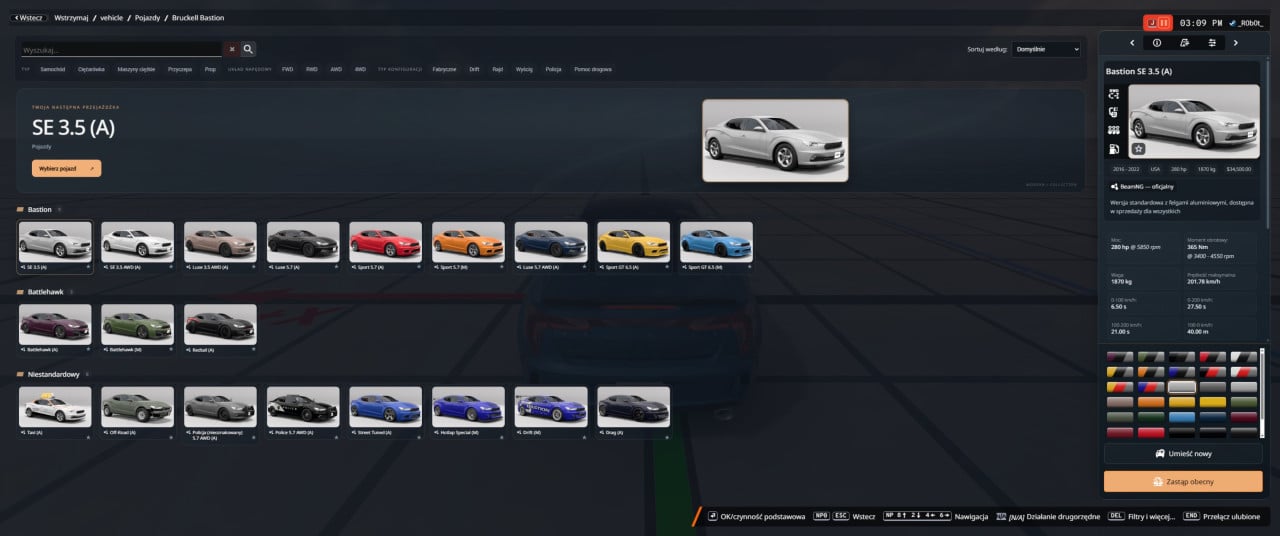This screenshot has width=1280, height=536.
Task: Click the Bastion group folder icon
Action: pos(20,209)
